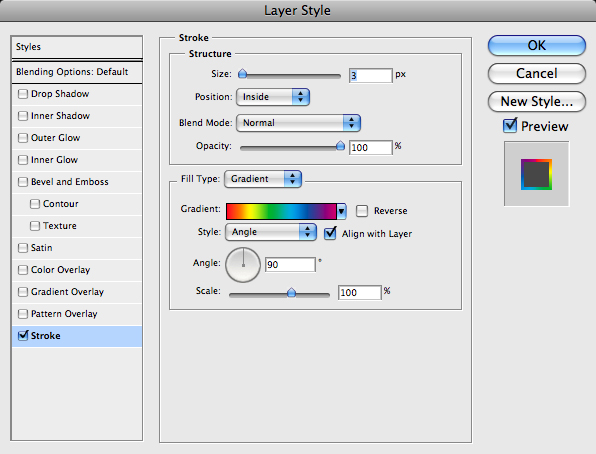Click the gradient picker arrow beside gradient bar
The image size is (596, 454).
(341, 211)
